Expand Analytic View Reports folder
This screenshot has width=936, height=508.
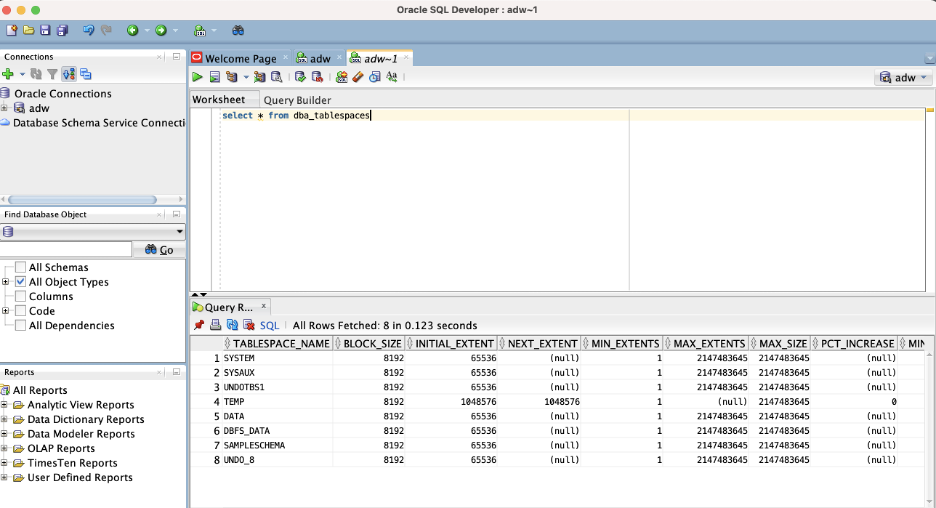(x=4, y=405)
